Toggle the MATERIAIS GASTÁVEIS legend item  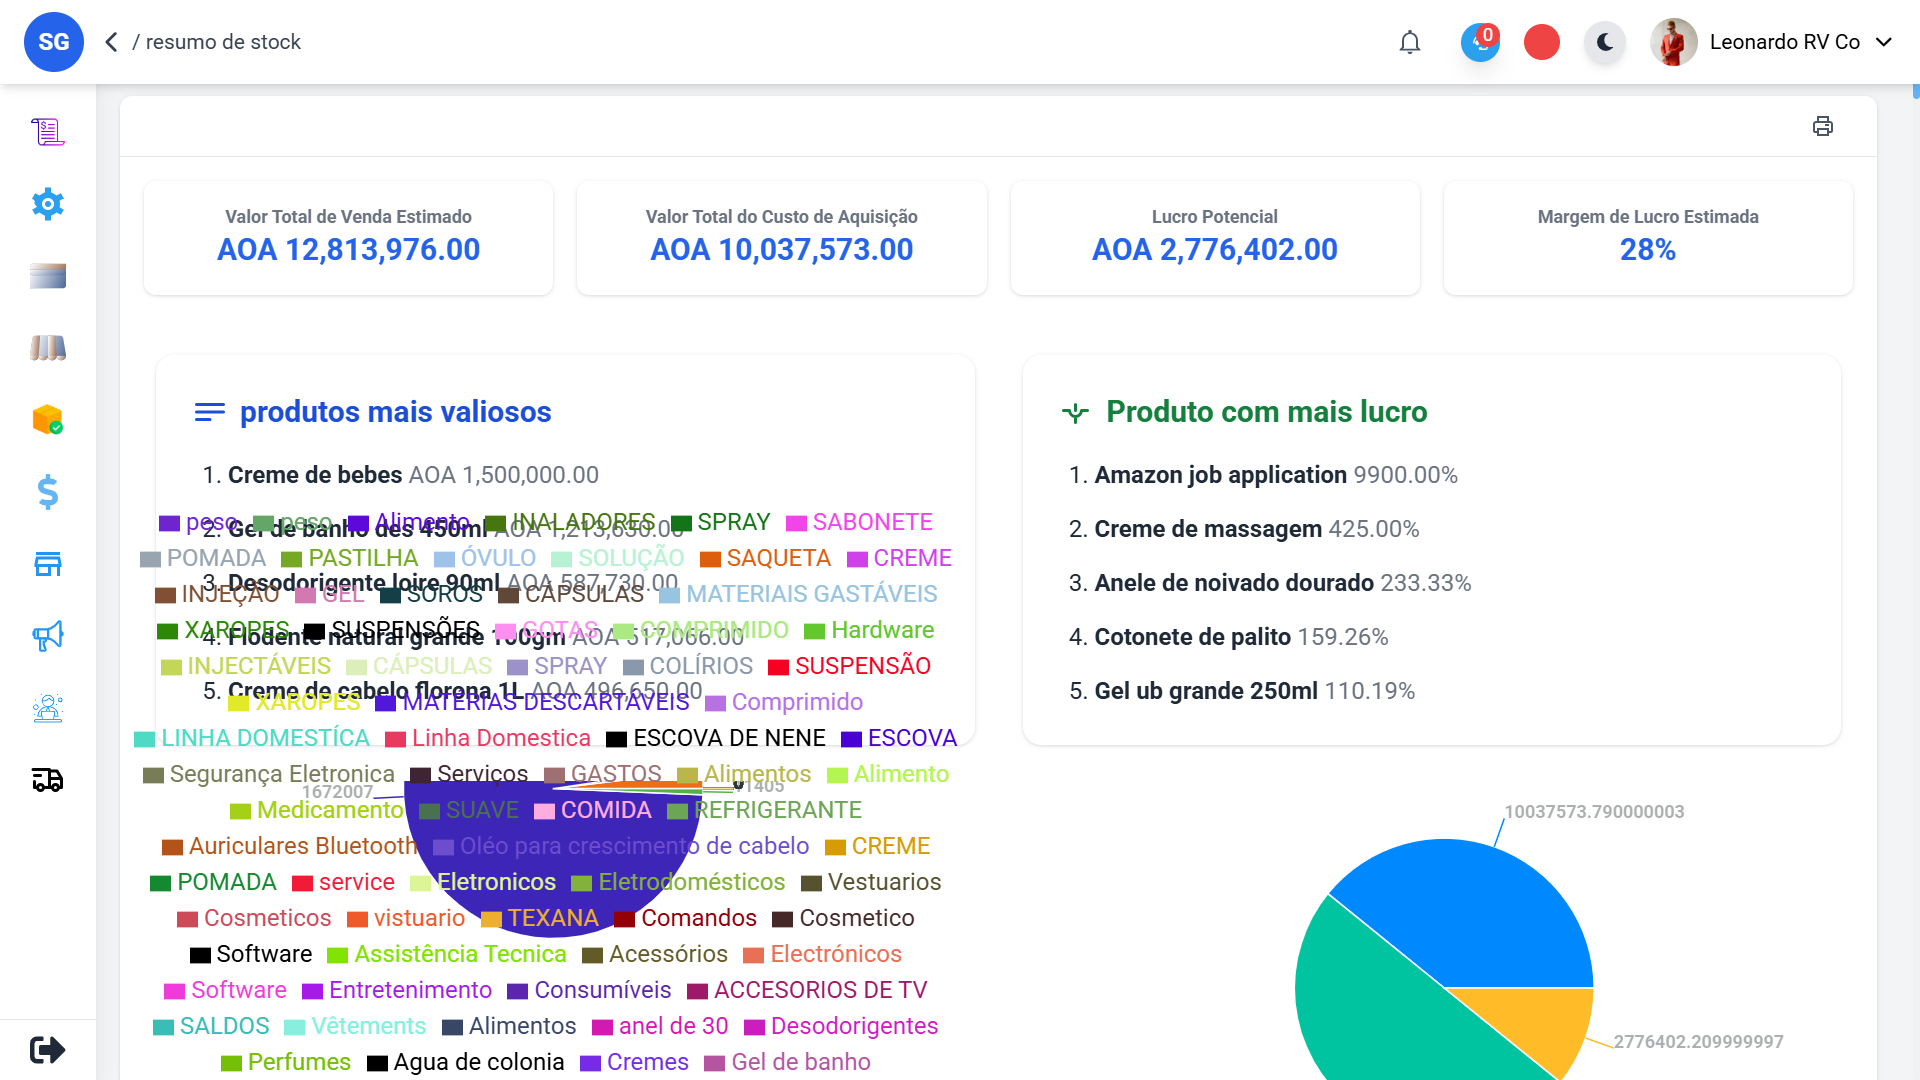click(x=799, y=594)
